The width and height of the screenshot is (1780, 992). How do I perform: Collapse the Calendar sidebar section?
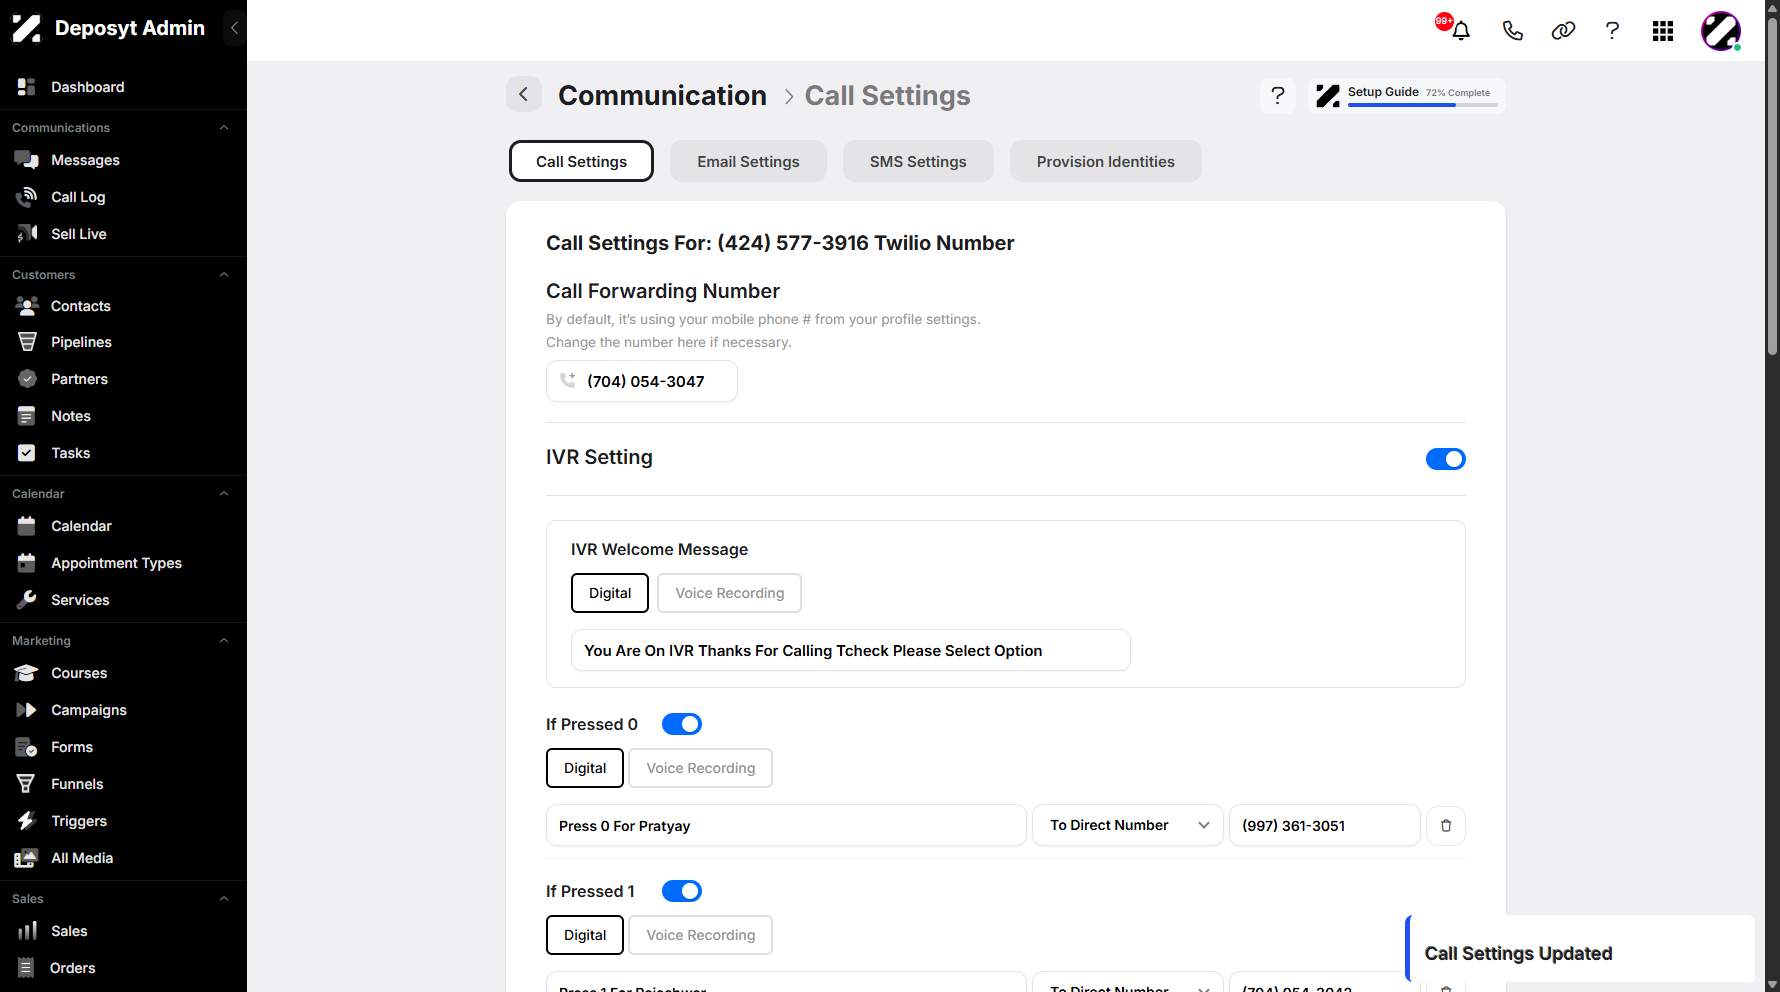click(224, 494)
